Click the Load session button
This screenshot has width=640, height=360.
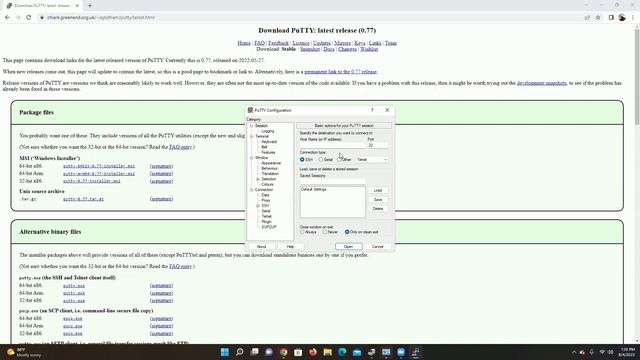378,191
